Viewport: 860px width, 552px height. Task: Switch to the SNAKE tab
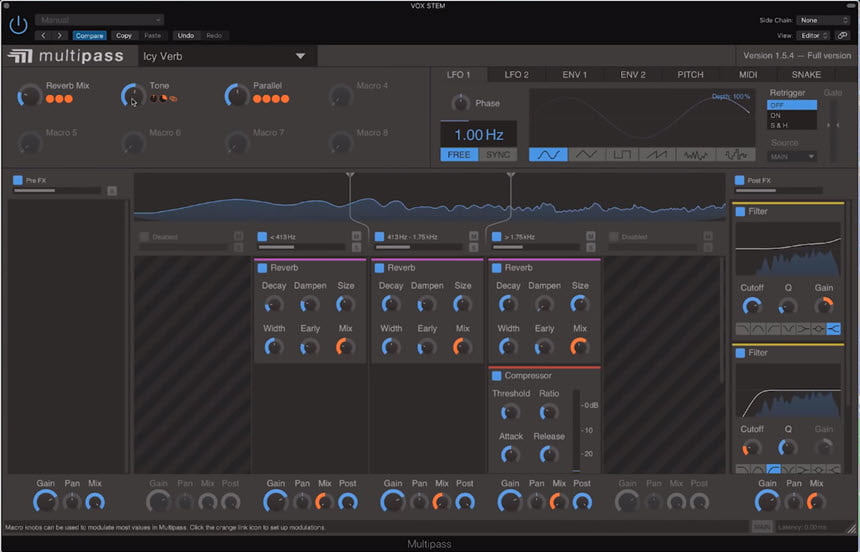[x=806, y=75]
